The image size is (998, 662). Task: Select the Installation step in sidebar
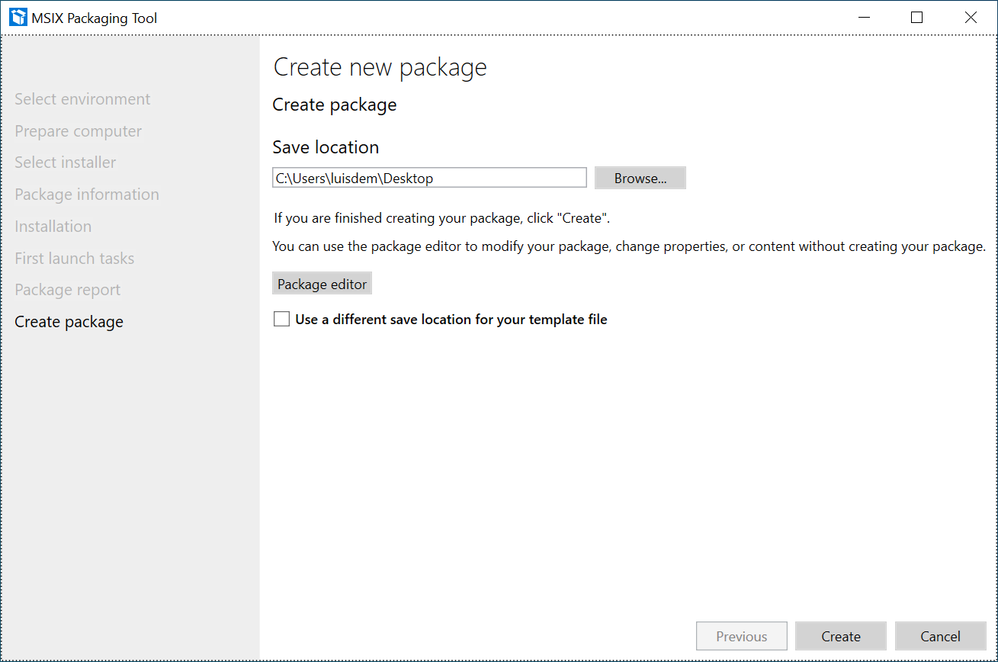click(x=53, y=226)
